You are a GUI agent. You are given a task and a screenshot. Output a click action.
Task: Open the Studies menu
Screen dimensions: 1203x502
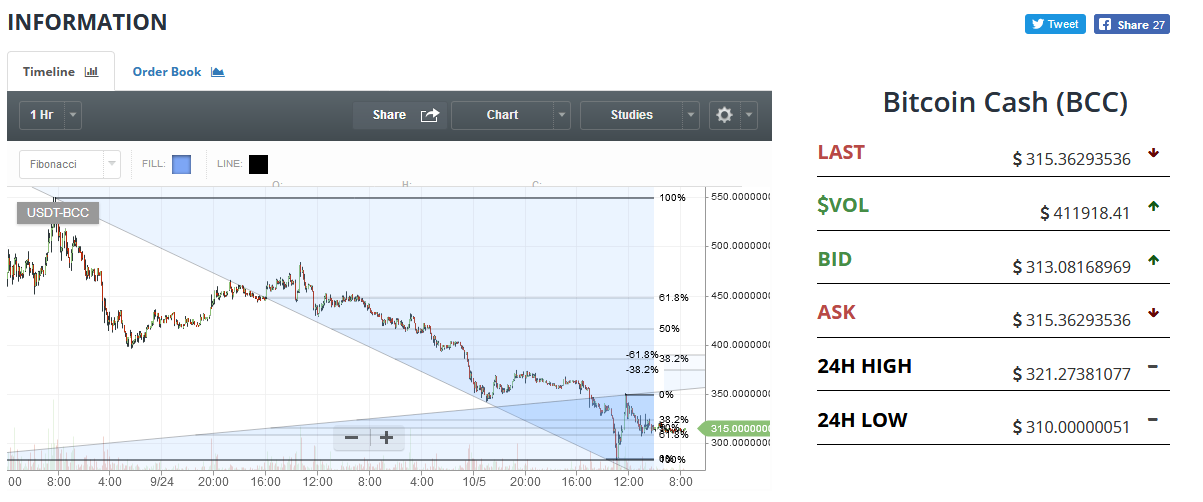tap(631, 115)
